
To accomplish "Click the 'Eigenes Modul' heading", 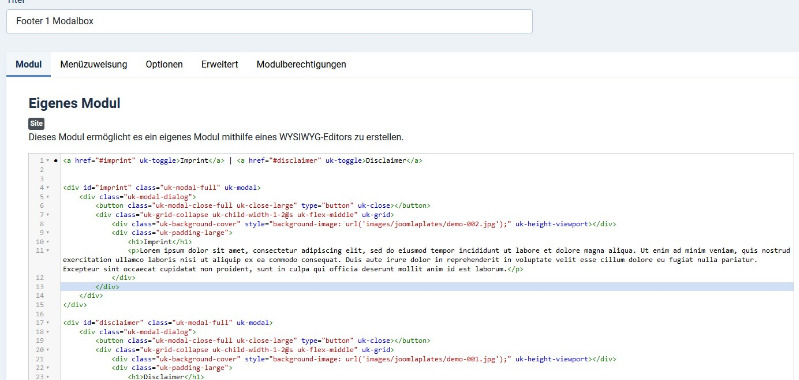I will [x=74, y=103].
